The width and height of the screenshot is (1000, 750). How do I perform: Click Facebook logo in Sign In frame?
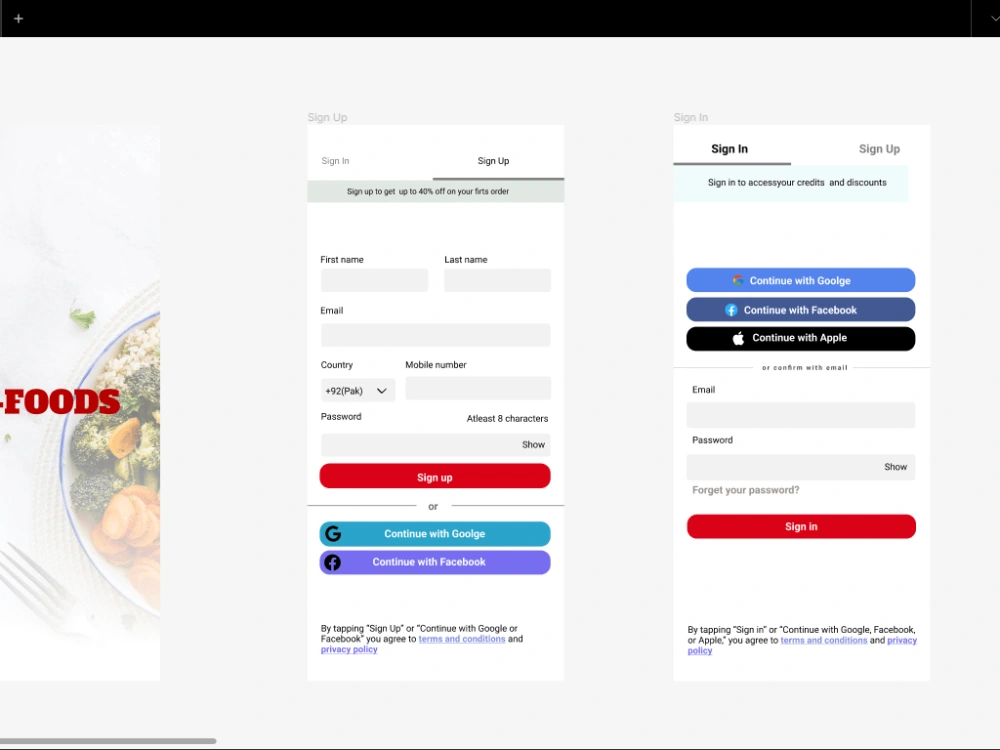(732, 310)
